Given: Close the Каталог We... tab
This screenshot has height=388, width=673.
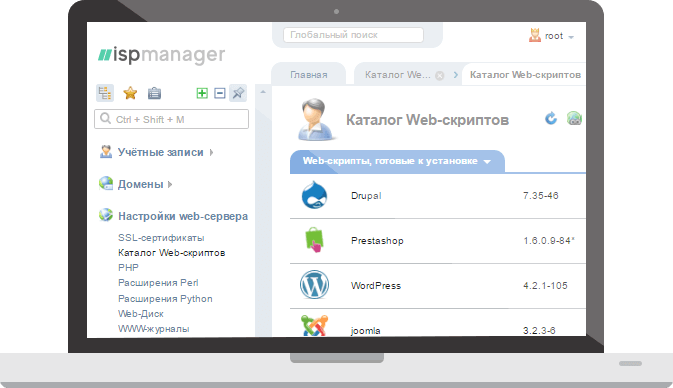Looking at the screenshot, I should [440, 76].
